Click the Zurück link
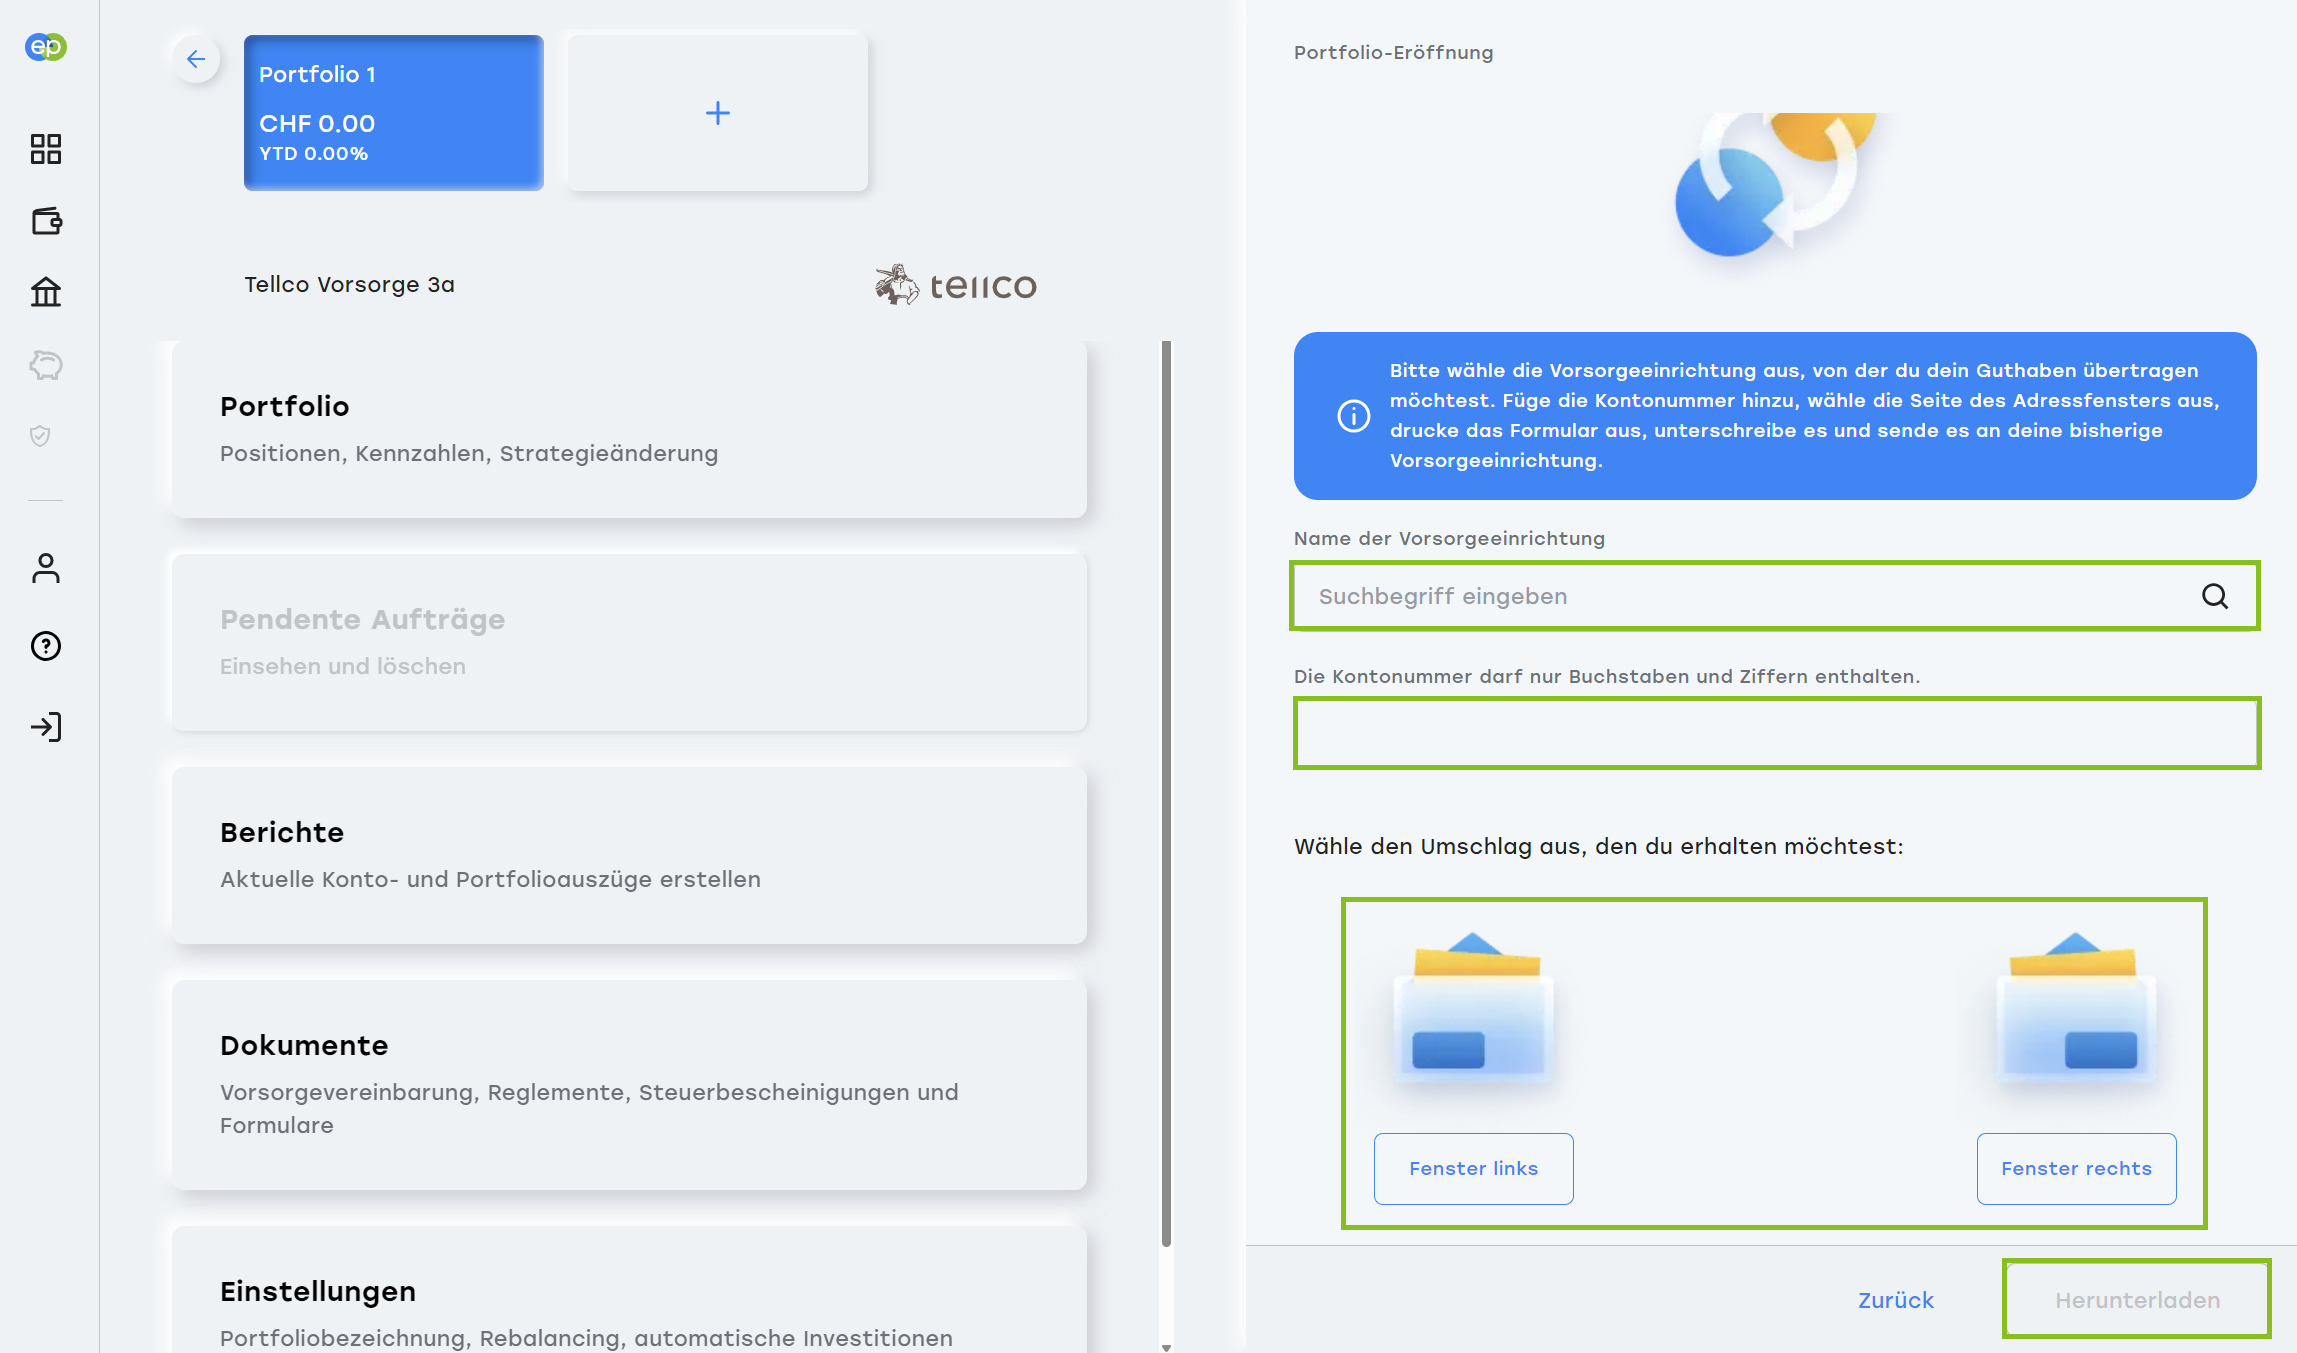The width and height of the screenshot is (2297, 1353). [x=1896, y=1300]
